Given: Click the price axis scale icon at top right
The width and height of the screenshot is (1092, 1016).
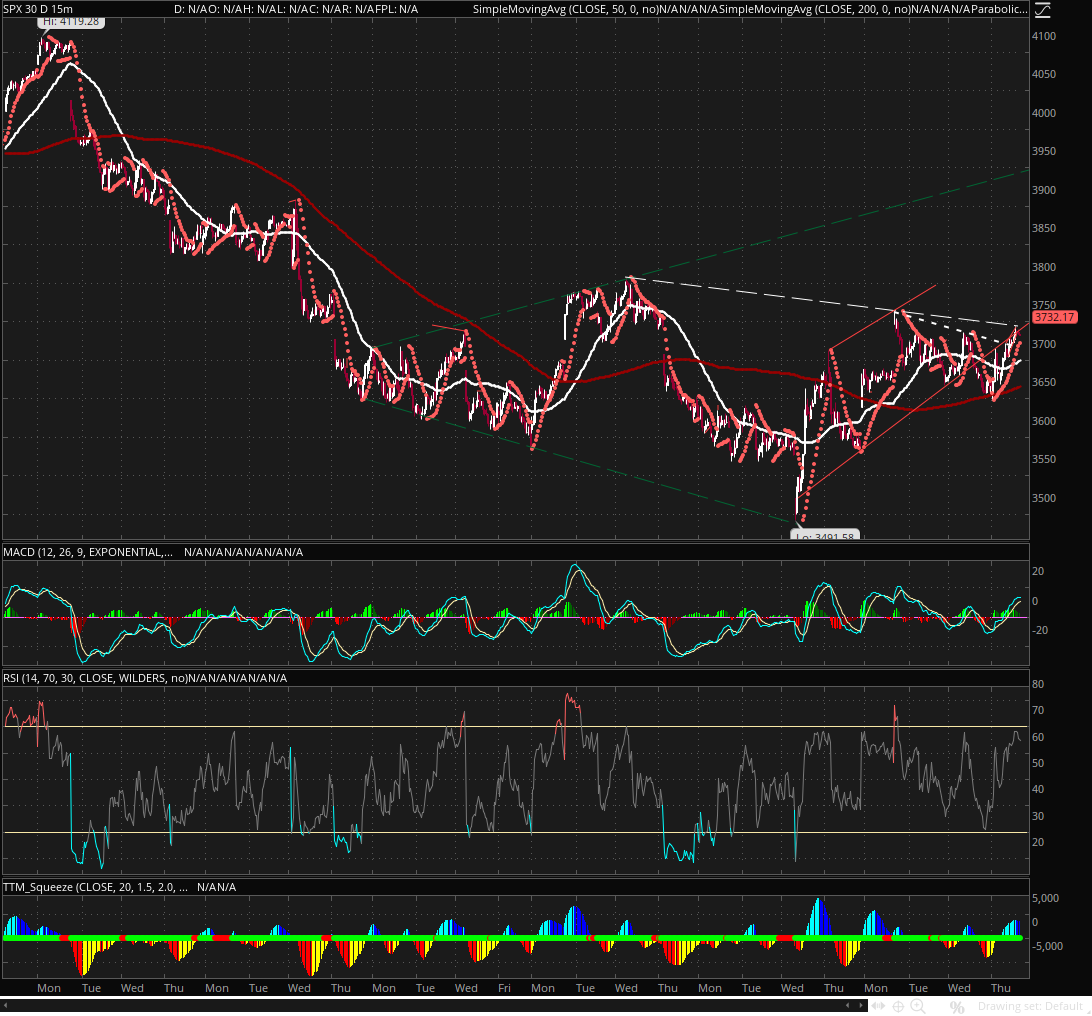Looking at the screenshot, I should [x=1042, y=10].
